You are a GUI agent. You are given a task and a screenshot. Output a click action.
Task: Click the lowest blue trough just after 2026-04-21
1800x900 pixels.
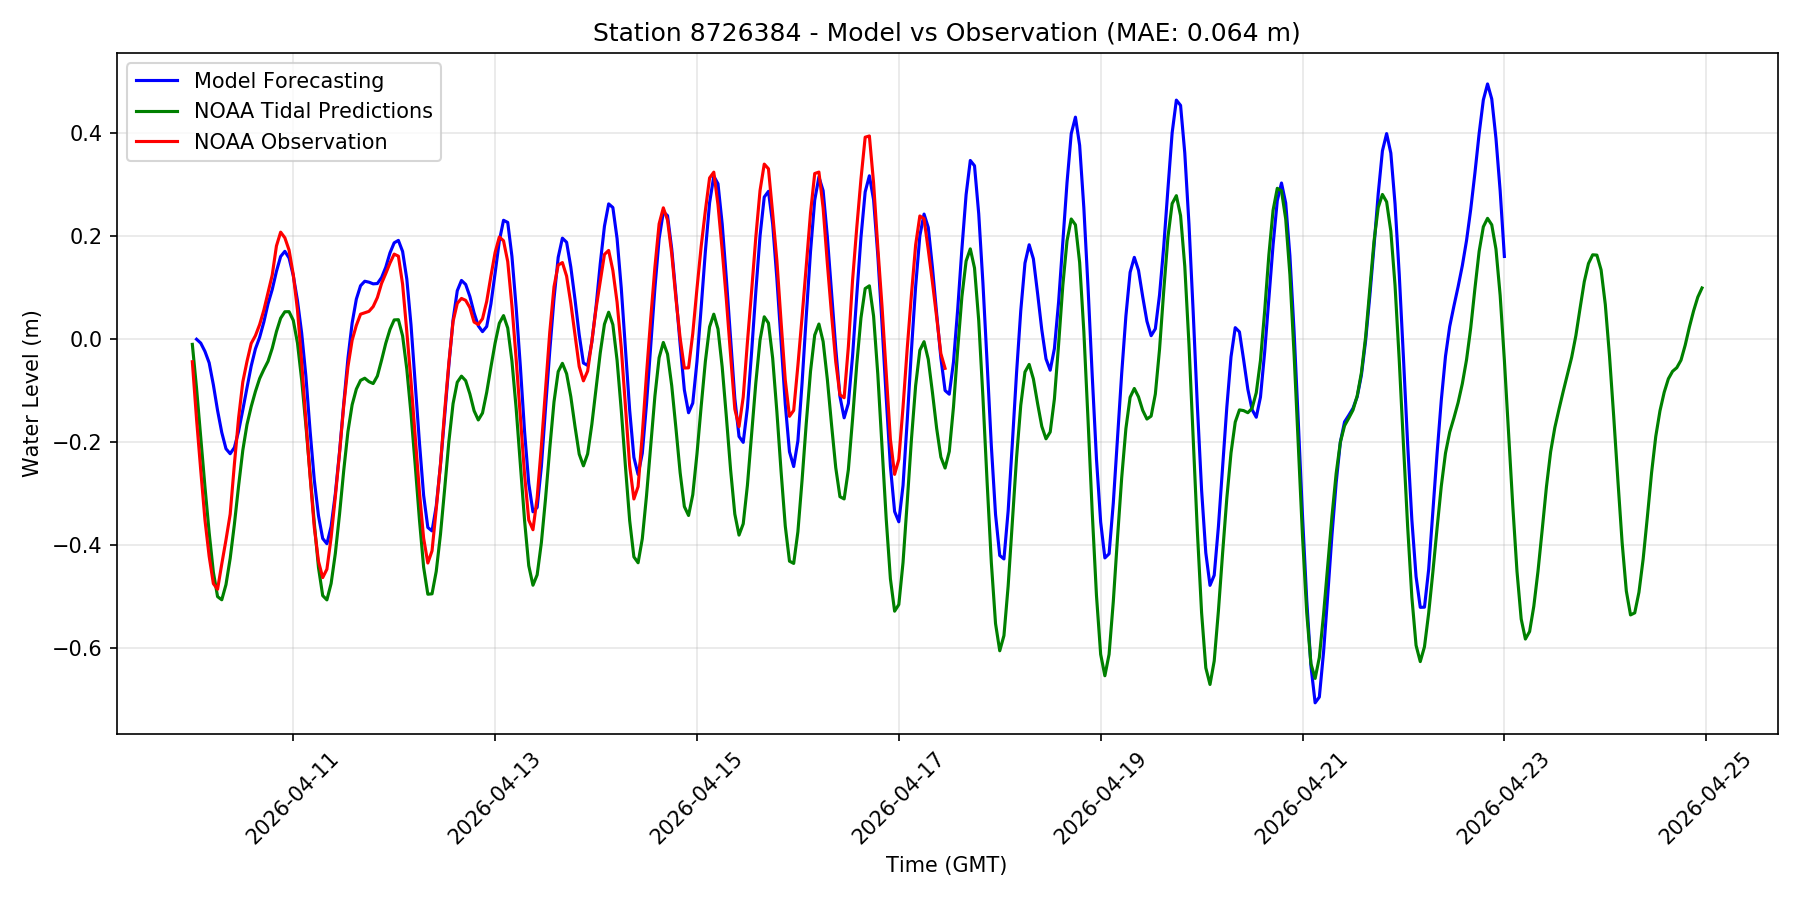tap(1315, 702)
